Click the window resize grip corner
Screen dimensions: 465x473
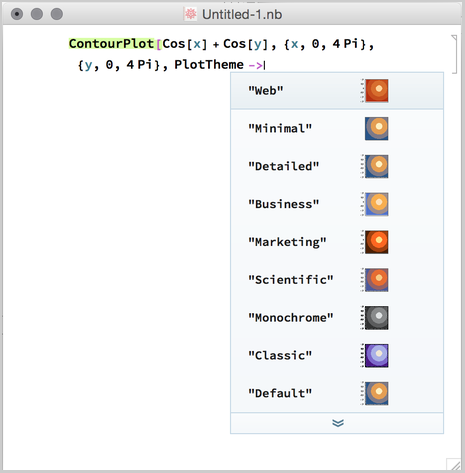tap(454, 464)
